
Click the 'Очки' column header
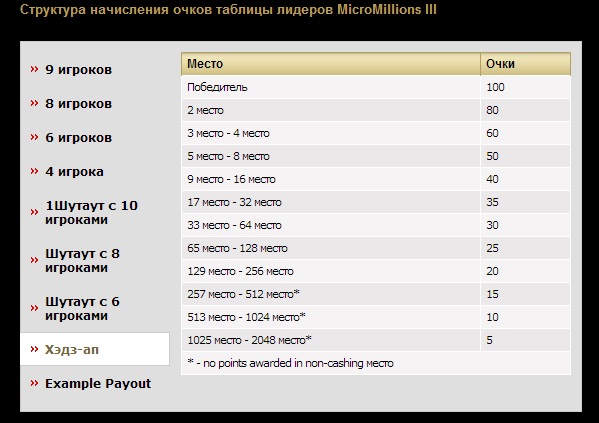(x=526, y=64)
